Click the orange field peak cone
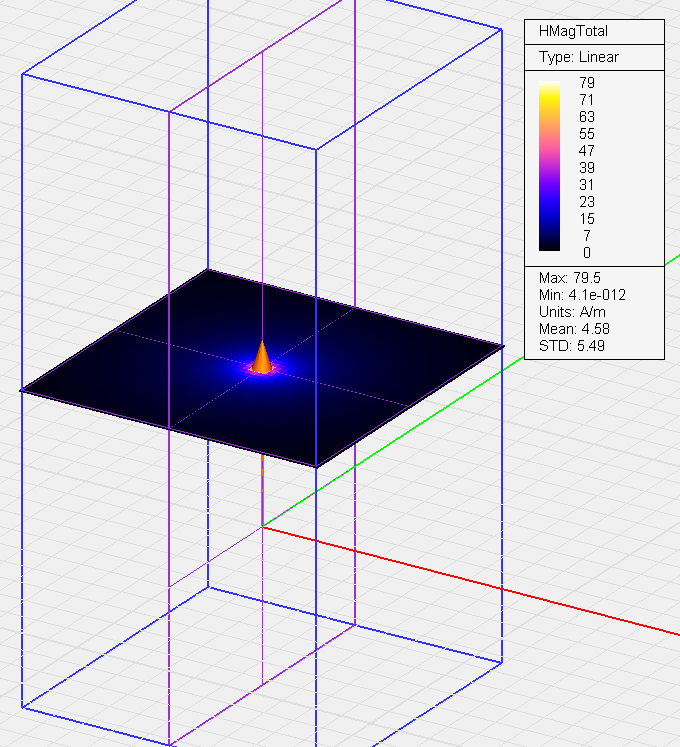Image resolution: width=680 pixels, height=747 pixels. [262, 358]
